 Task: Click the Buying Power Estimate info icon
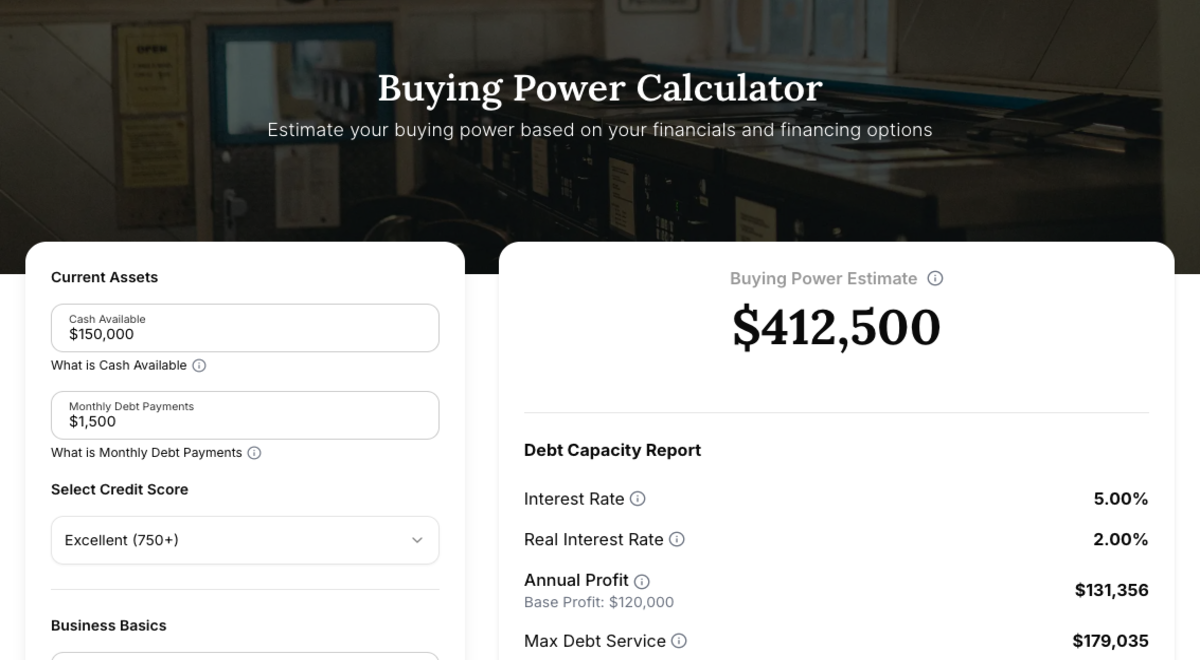coord(935,279)
